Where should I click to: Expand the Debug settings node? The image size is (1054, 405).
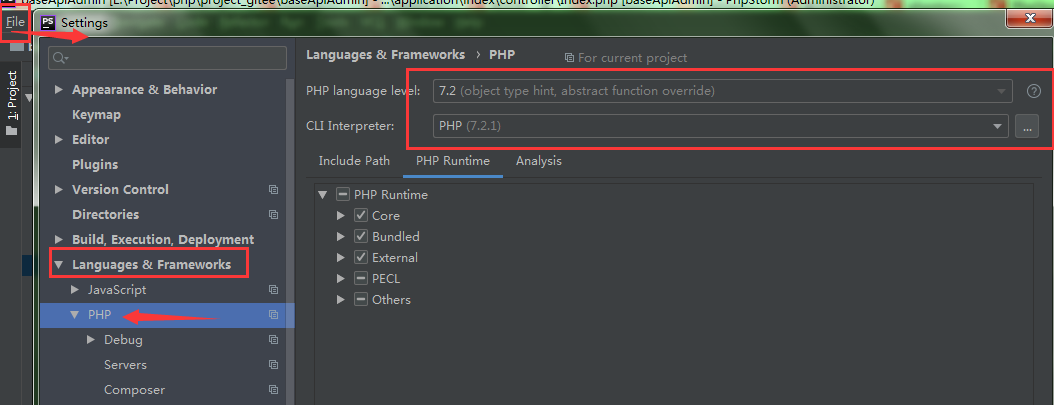click(91, 340)
